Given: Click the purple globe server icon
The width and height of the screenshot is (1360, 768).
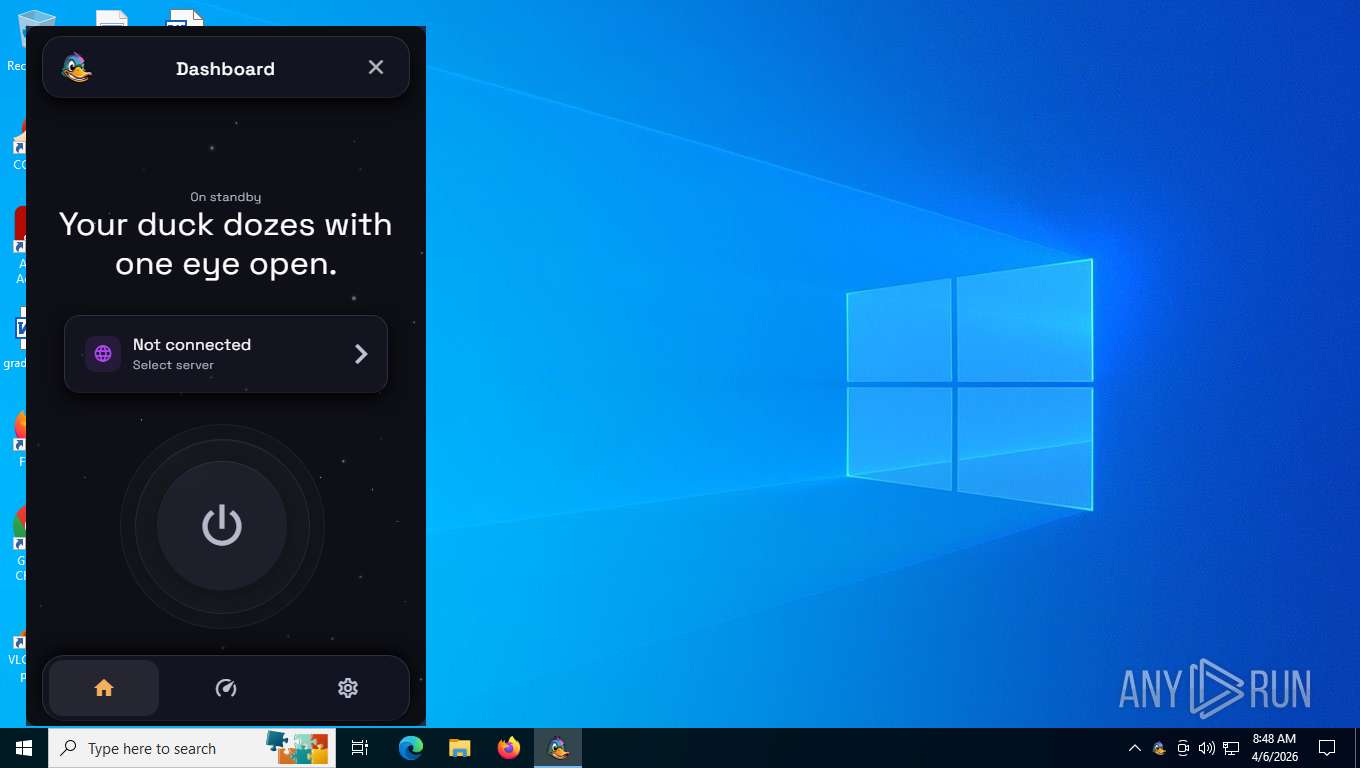Looking at the screenshot, I should 103,354.
